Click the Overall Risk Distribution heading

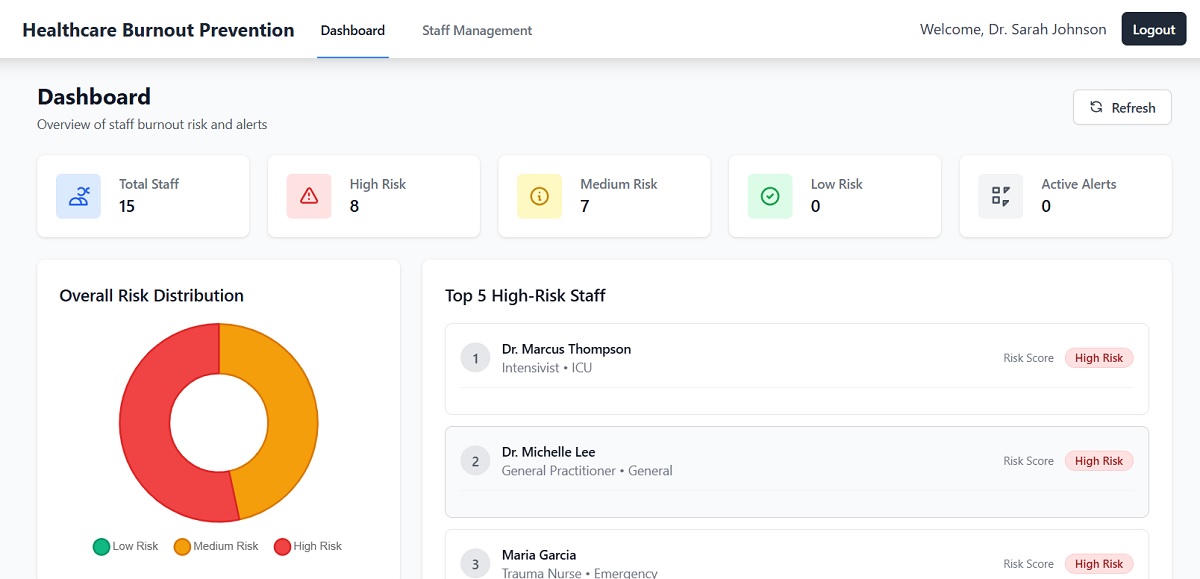tap(151, 296)
